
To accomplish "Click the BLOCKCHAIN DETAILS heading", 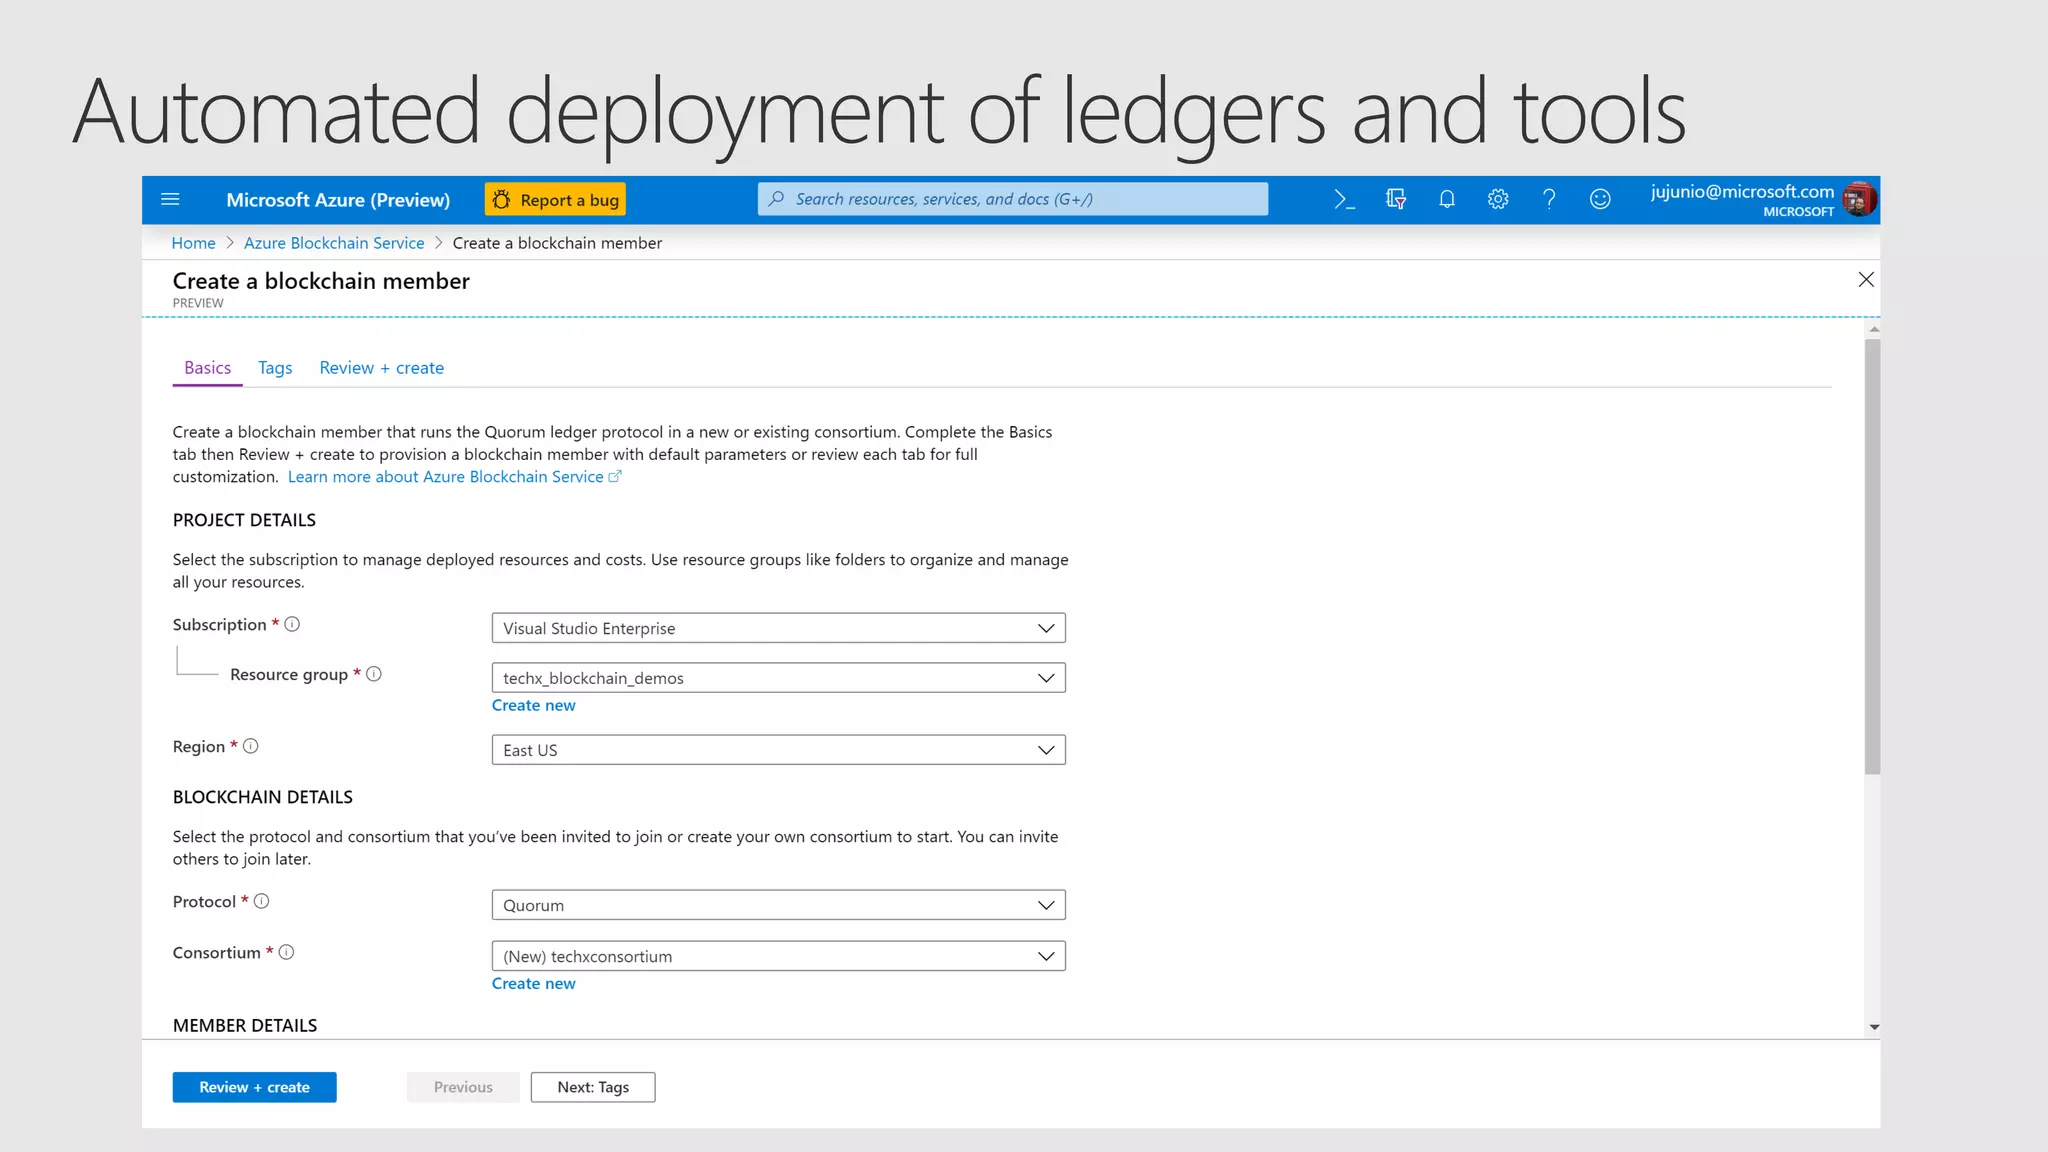I will coord(262,797).
